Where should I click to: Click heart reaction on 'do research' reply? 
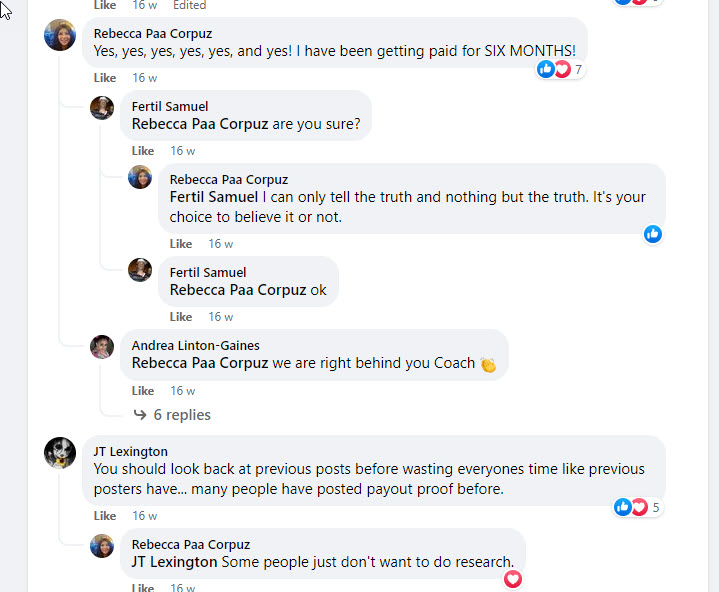[513, 579]
